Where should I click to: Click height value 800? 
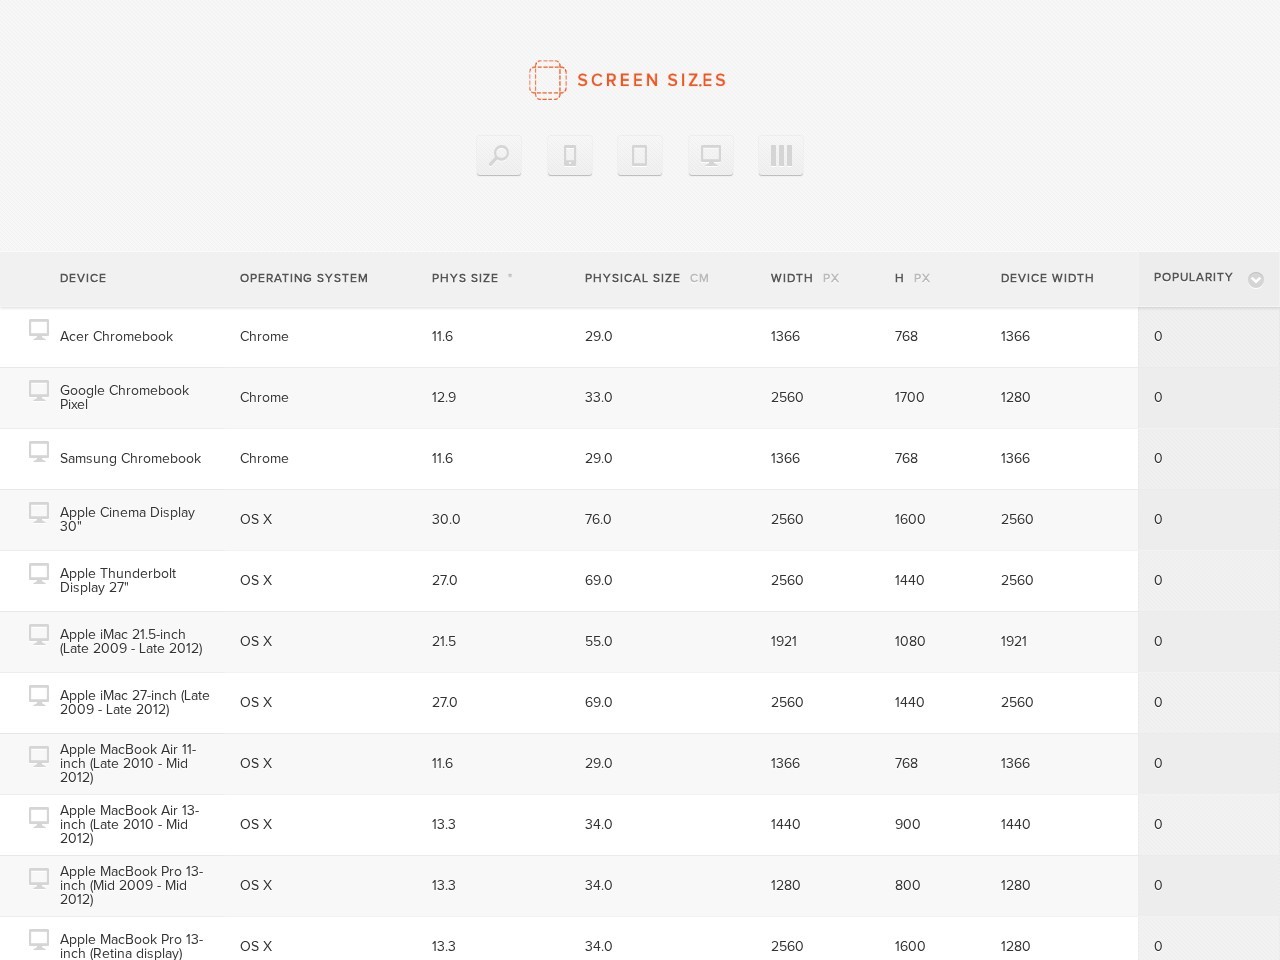[x=908, y=885]
